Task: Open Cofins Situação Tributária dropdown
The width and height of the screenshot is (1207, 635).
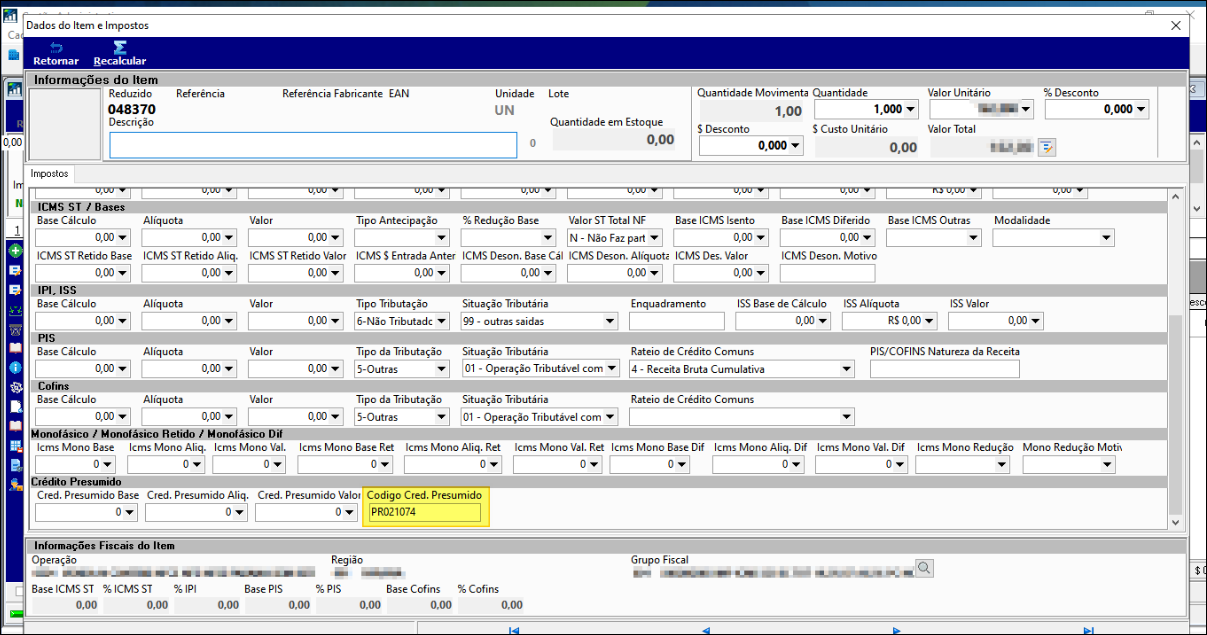Action: pyautogui.click(x=609, y=417)
